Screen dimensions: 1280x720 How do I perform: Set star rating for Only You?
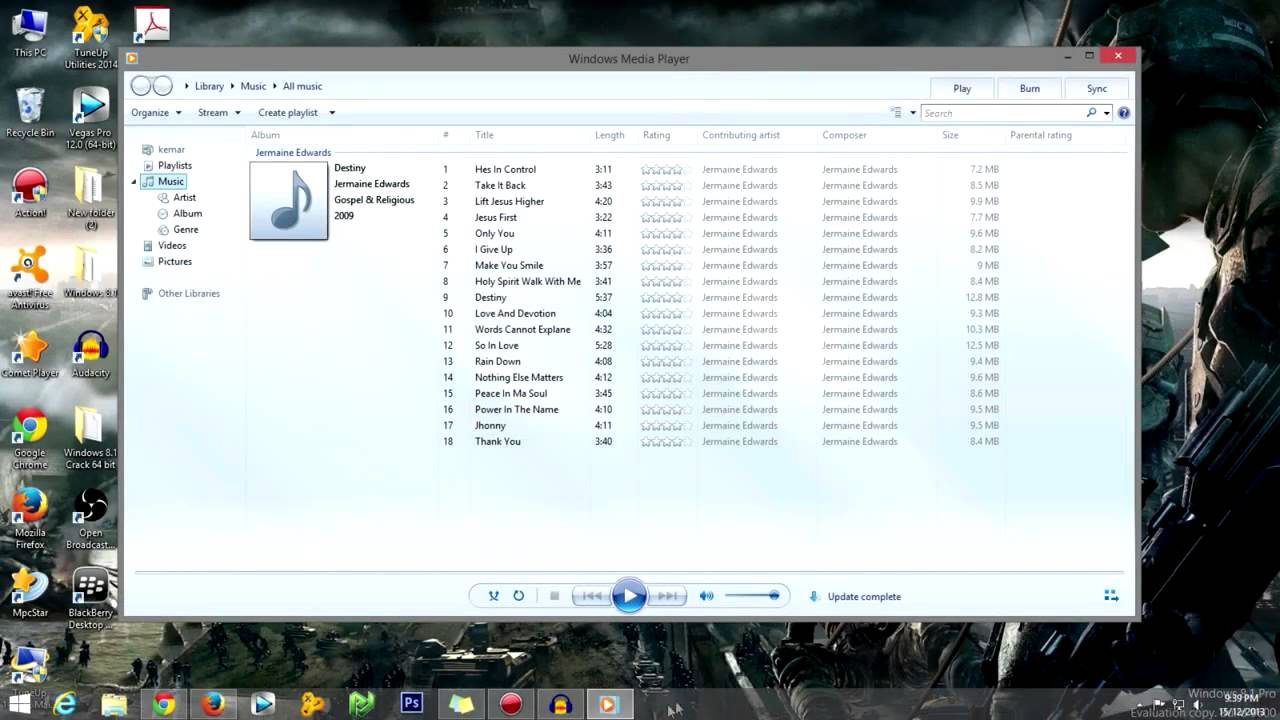[665, 233]
